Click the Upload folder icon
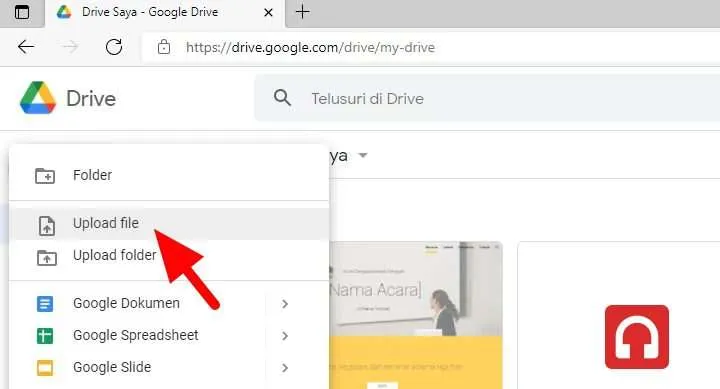Screen dimensions: 720x389 (x=46, y=258)
